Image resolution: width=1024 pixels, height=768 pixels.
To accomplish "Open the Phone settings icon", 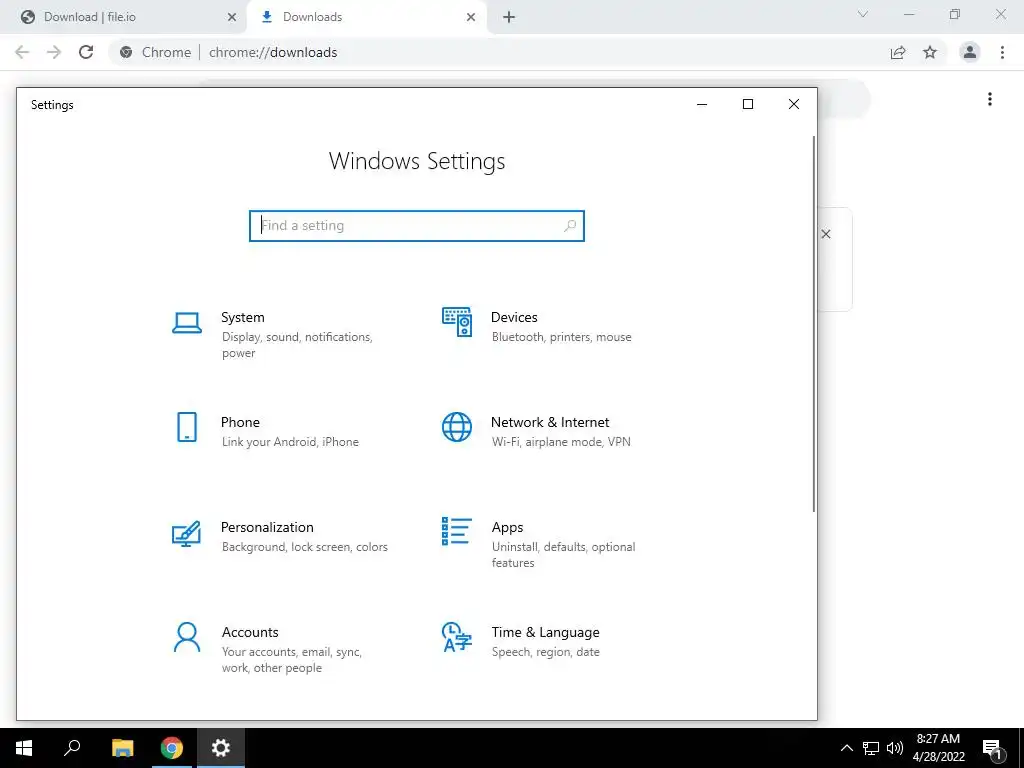I will coord(187,427).
